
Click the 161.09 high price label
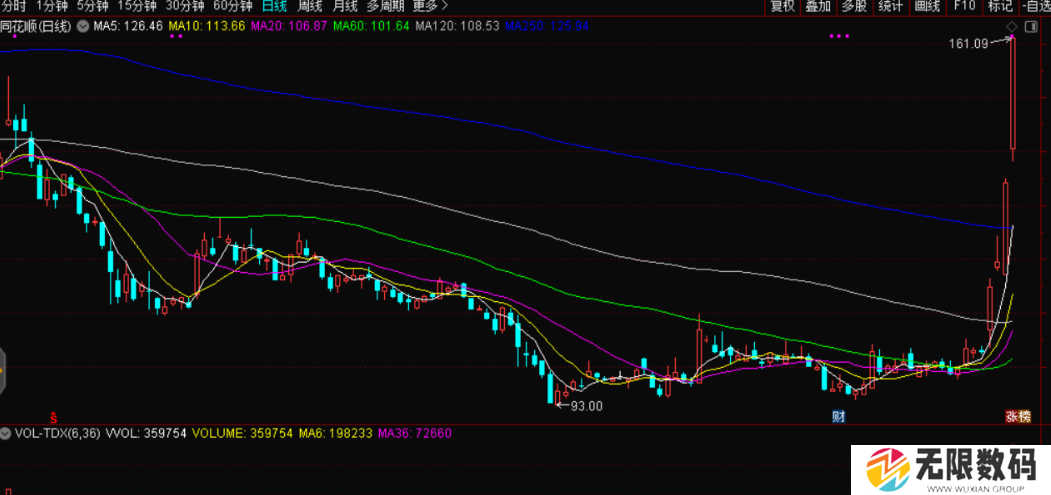coord(969,44)
